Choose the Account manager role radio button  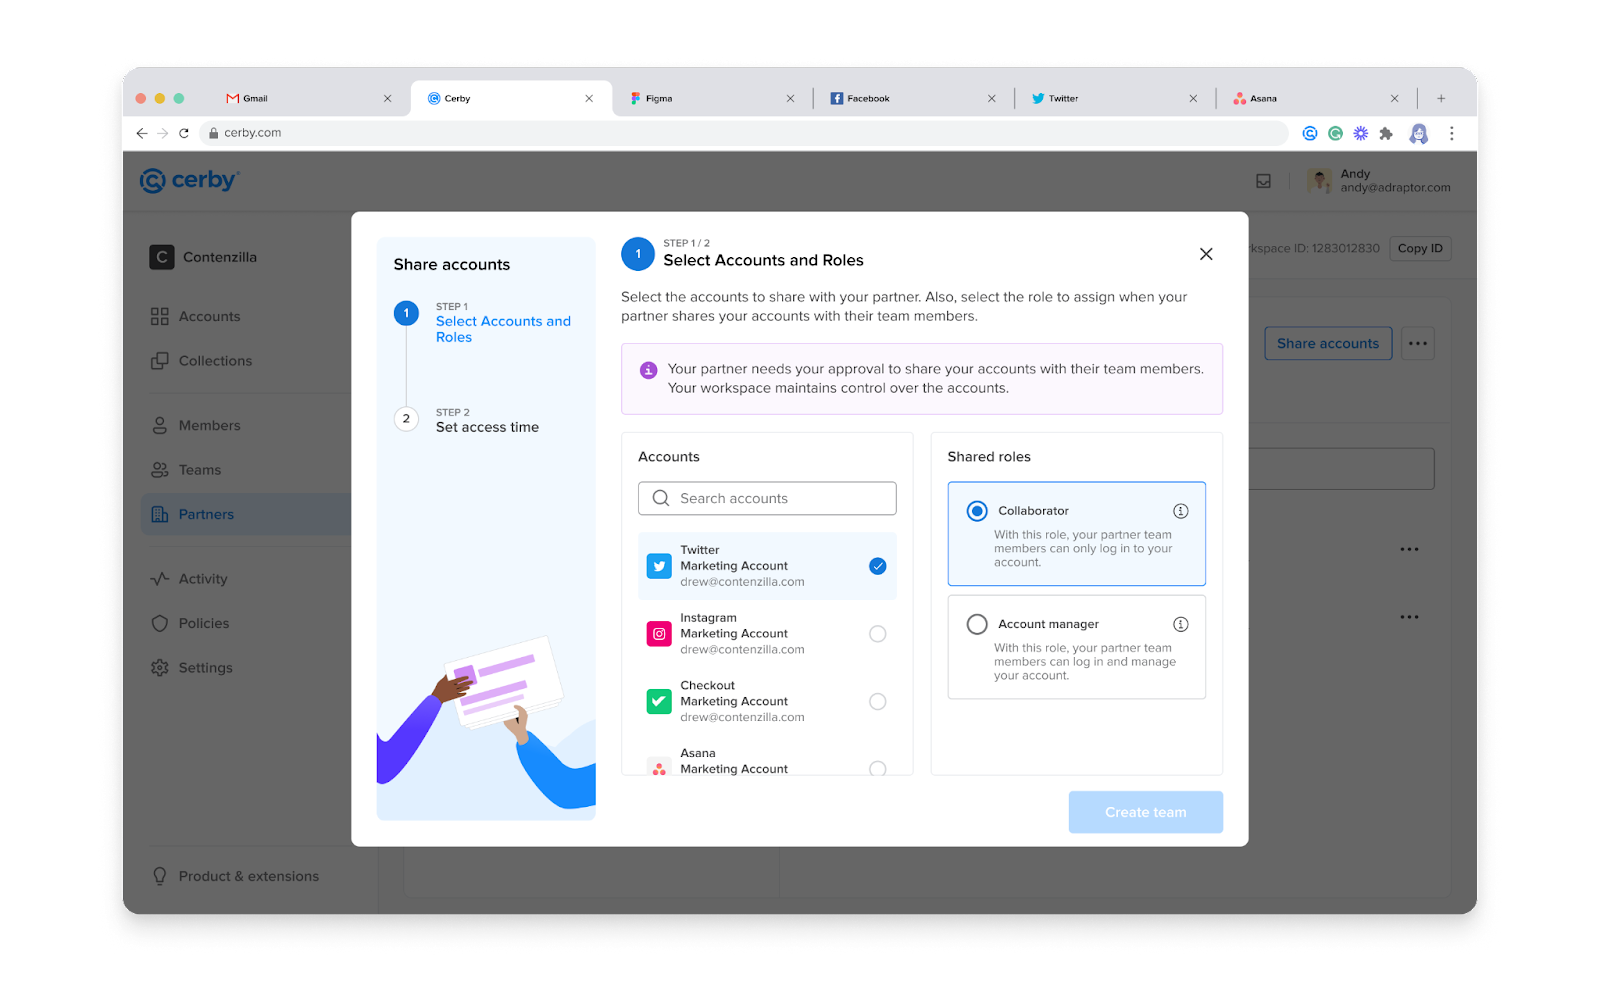(977, 624)
